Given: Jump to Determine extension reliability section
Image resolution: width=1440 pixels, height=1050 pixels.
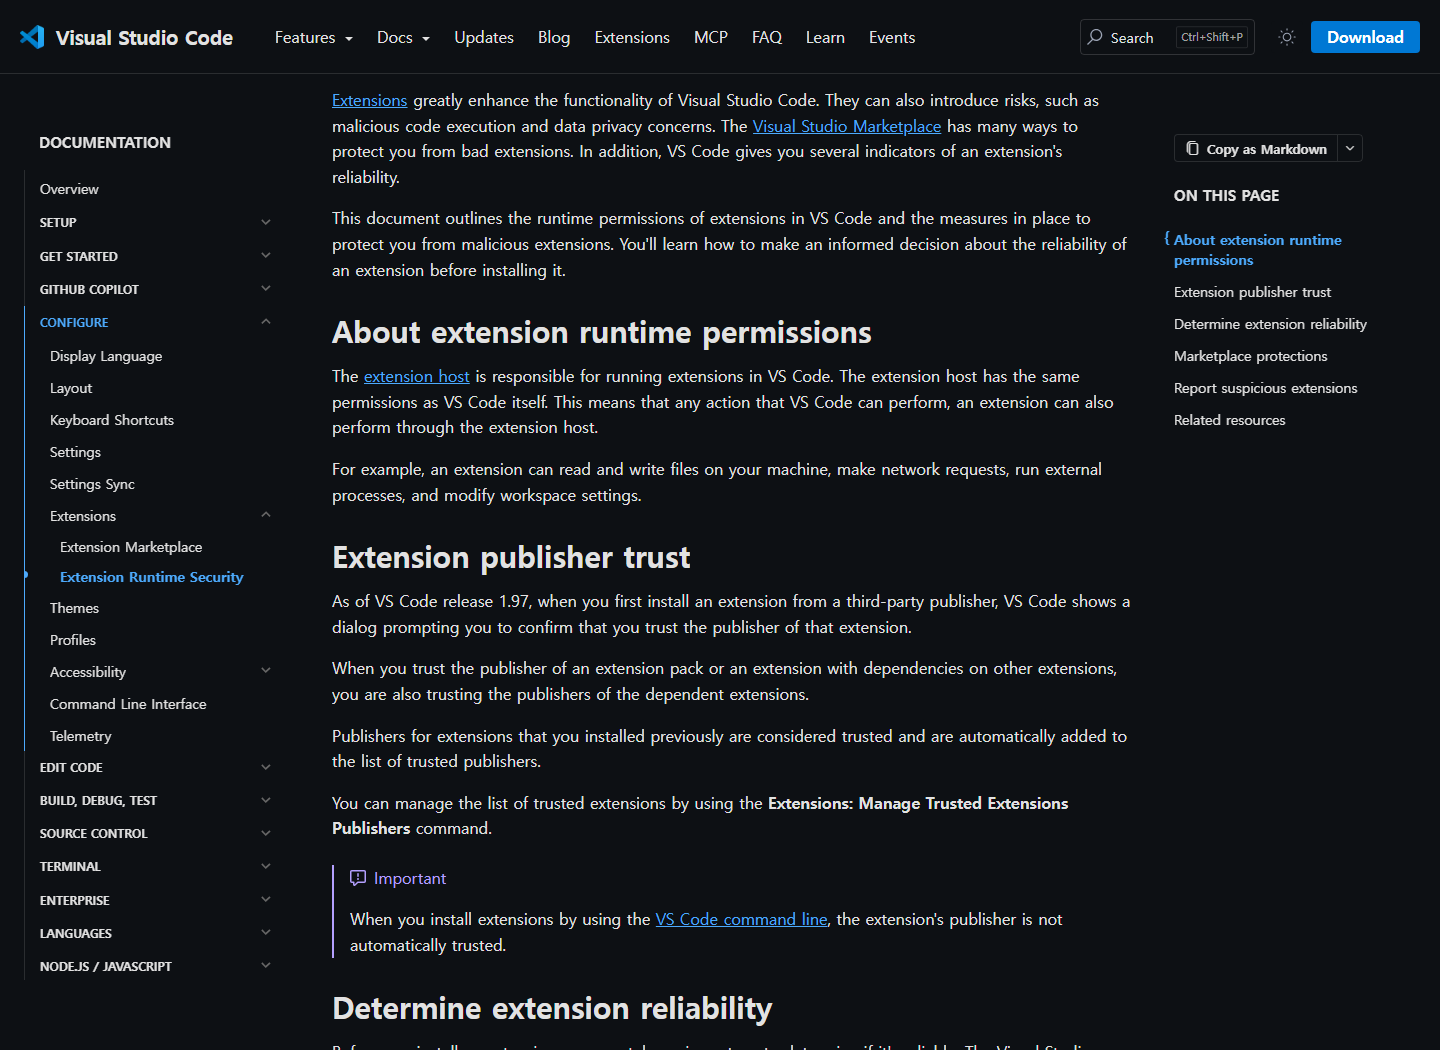Looking at the screenshot, I should tap(1270, 324).
